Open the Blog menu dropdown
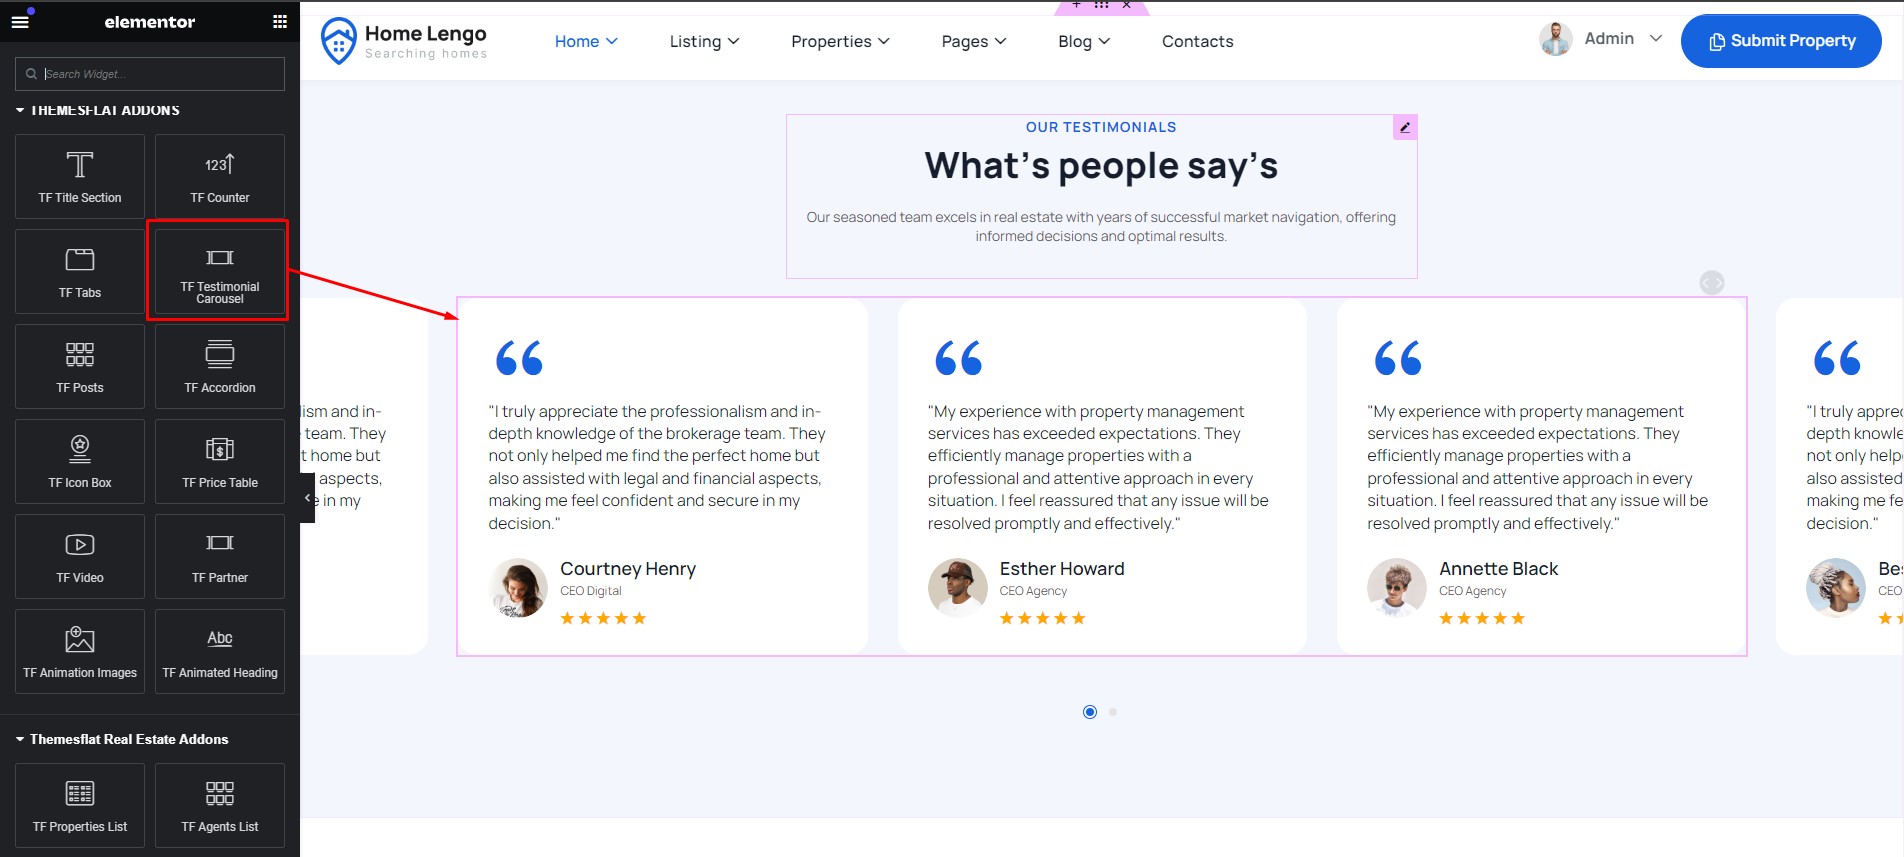Screen dimensions: 1904x857 click(x=1084, y=41)
